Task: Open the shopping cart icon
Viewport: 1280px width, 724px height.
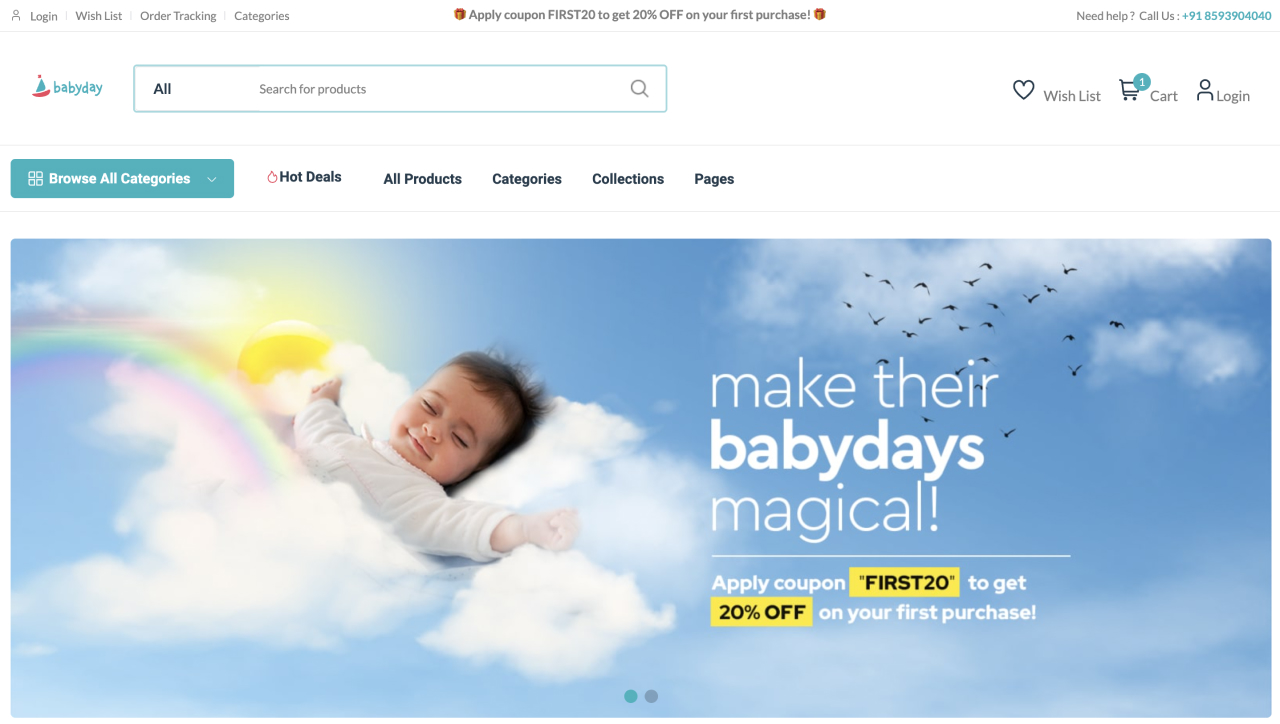Action: click(x=1130, y=90)
